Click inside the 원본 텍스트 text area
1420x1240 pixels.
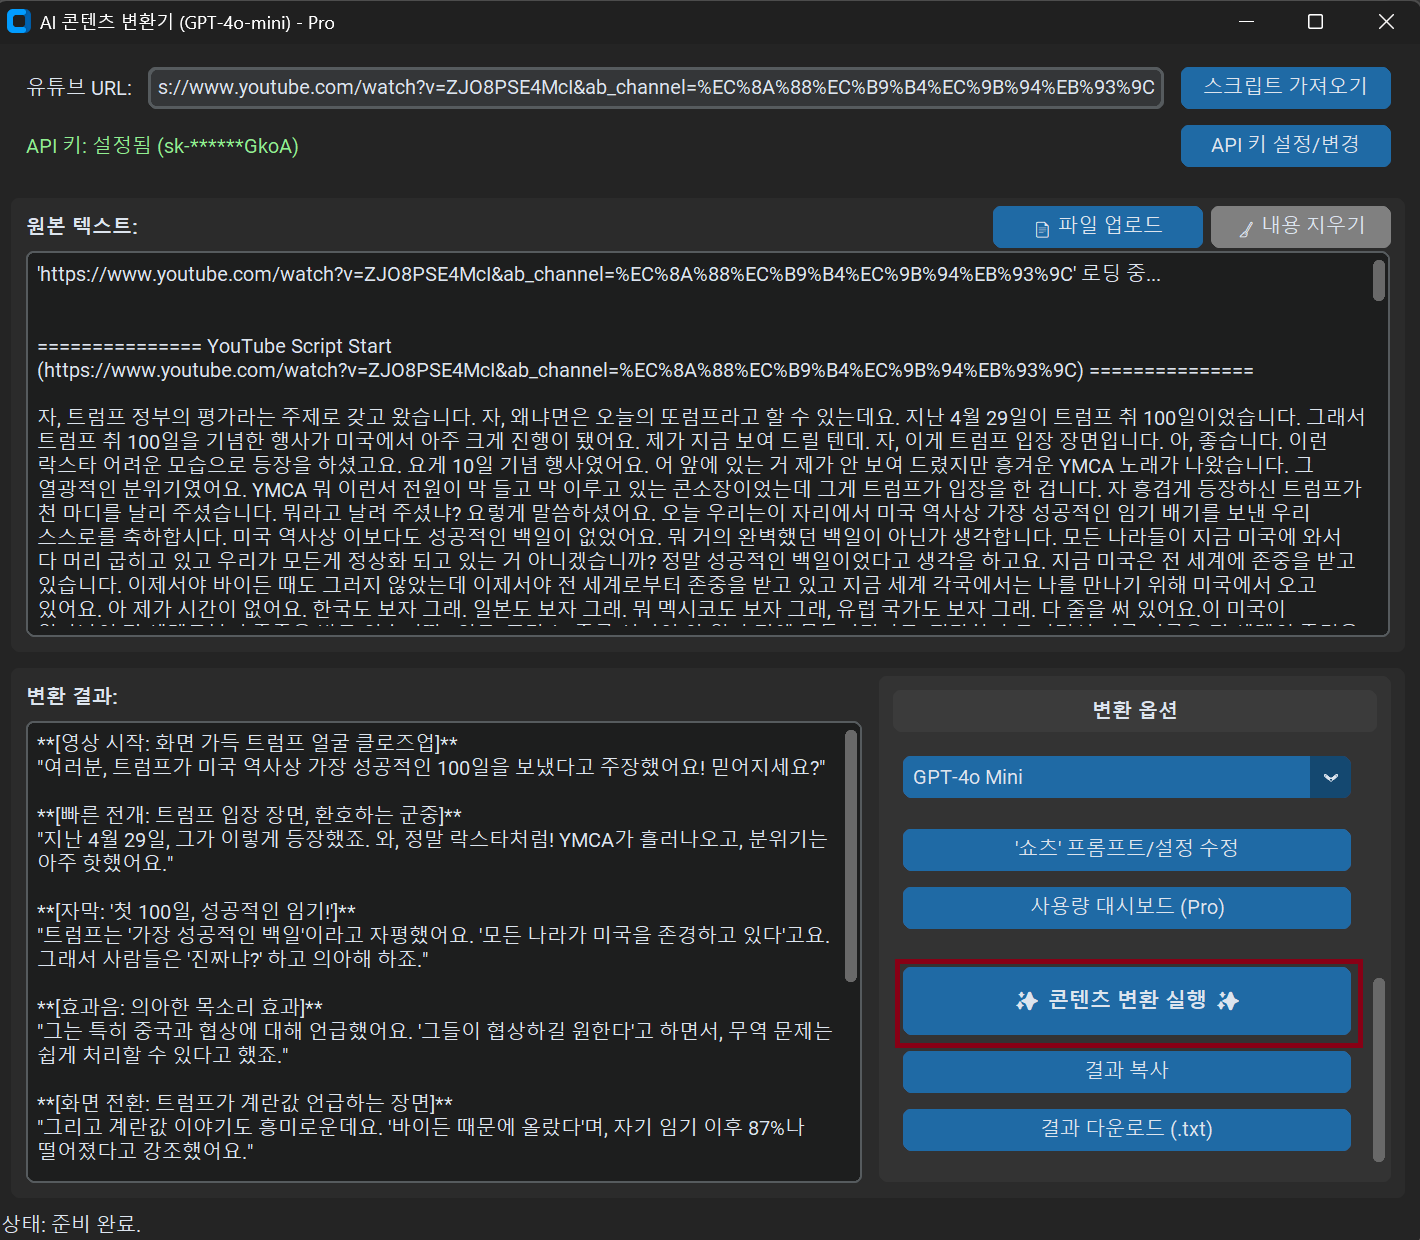pos(700,500)
